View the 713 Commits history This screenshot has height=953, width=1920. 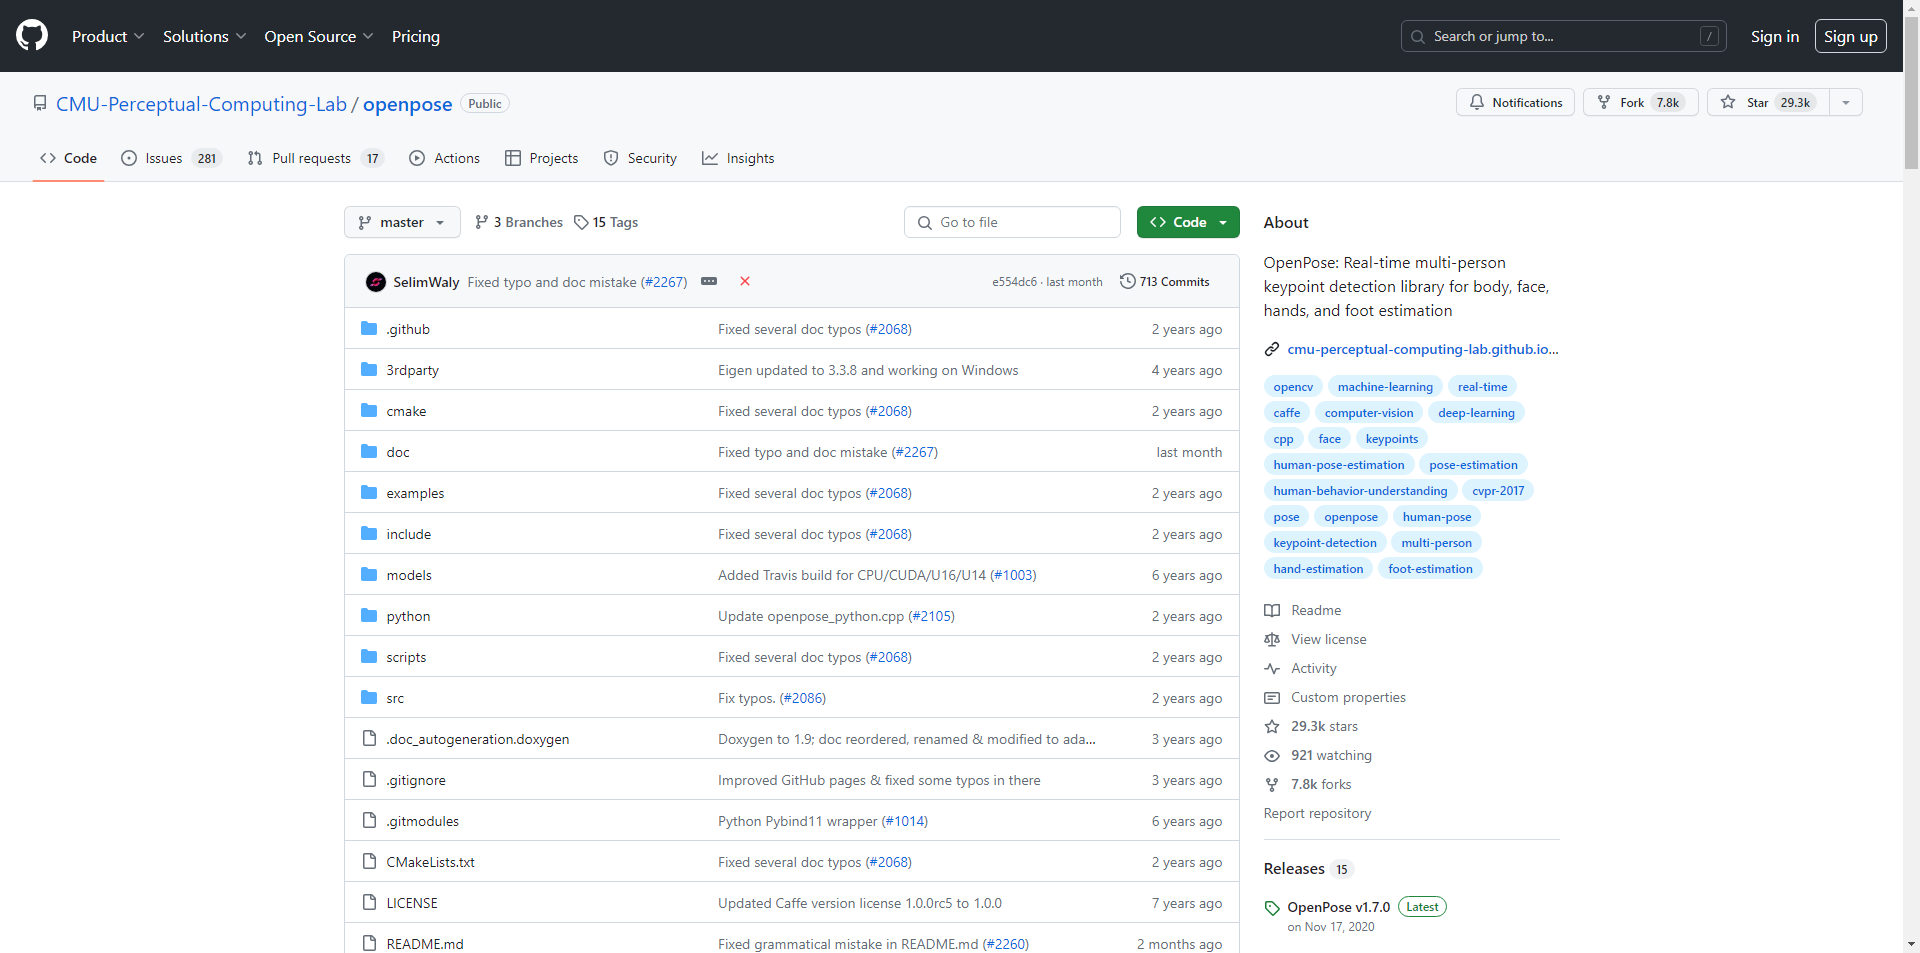pos(1165,281)
